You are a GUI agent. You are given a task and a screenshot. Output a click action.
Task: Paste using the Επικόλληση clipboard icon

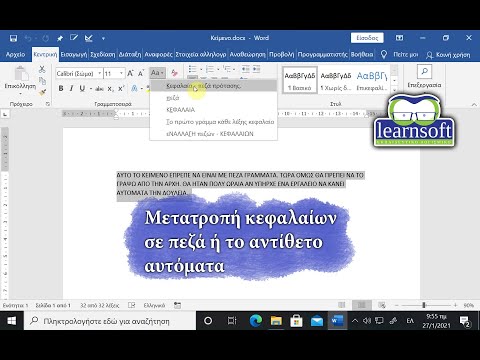coord(21,73)
